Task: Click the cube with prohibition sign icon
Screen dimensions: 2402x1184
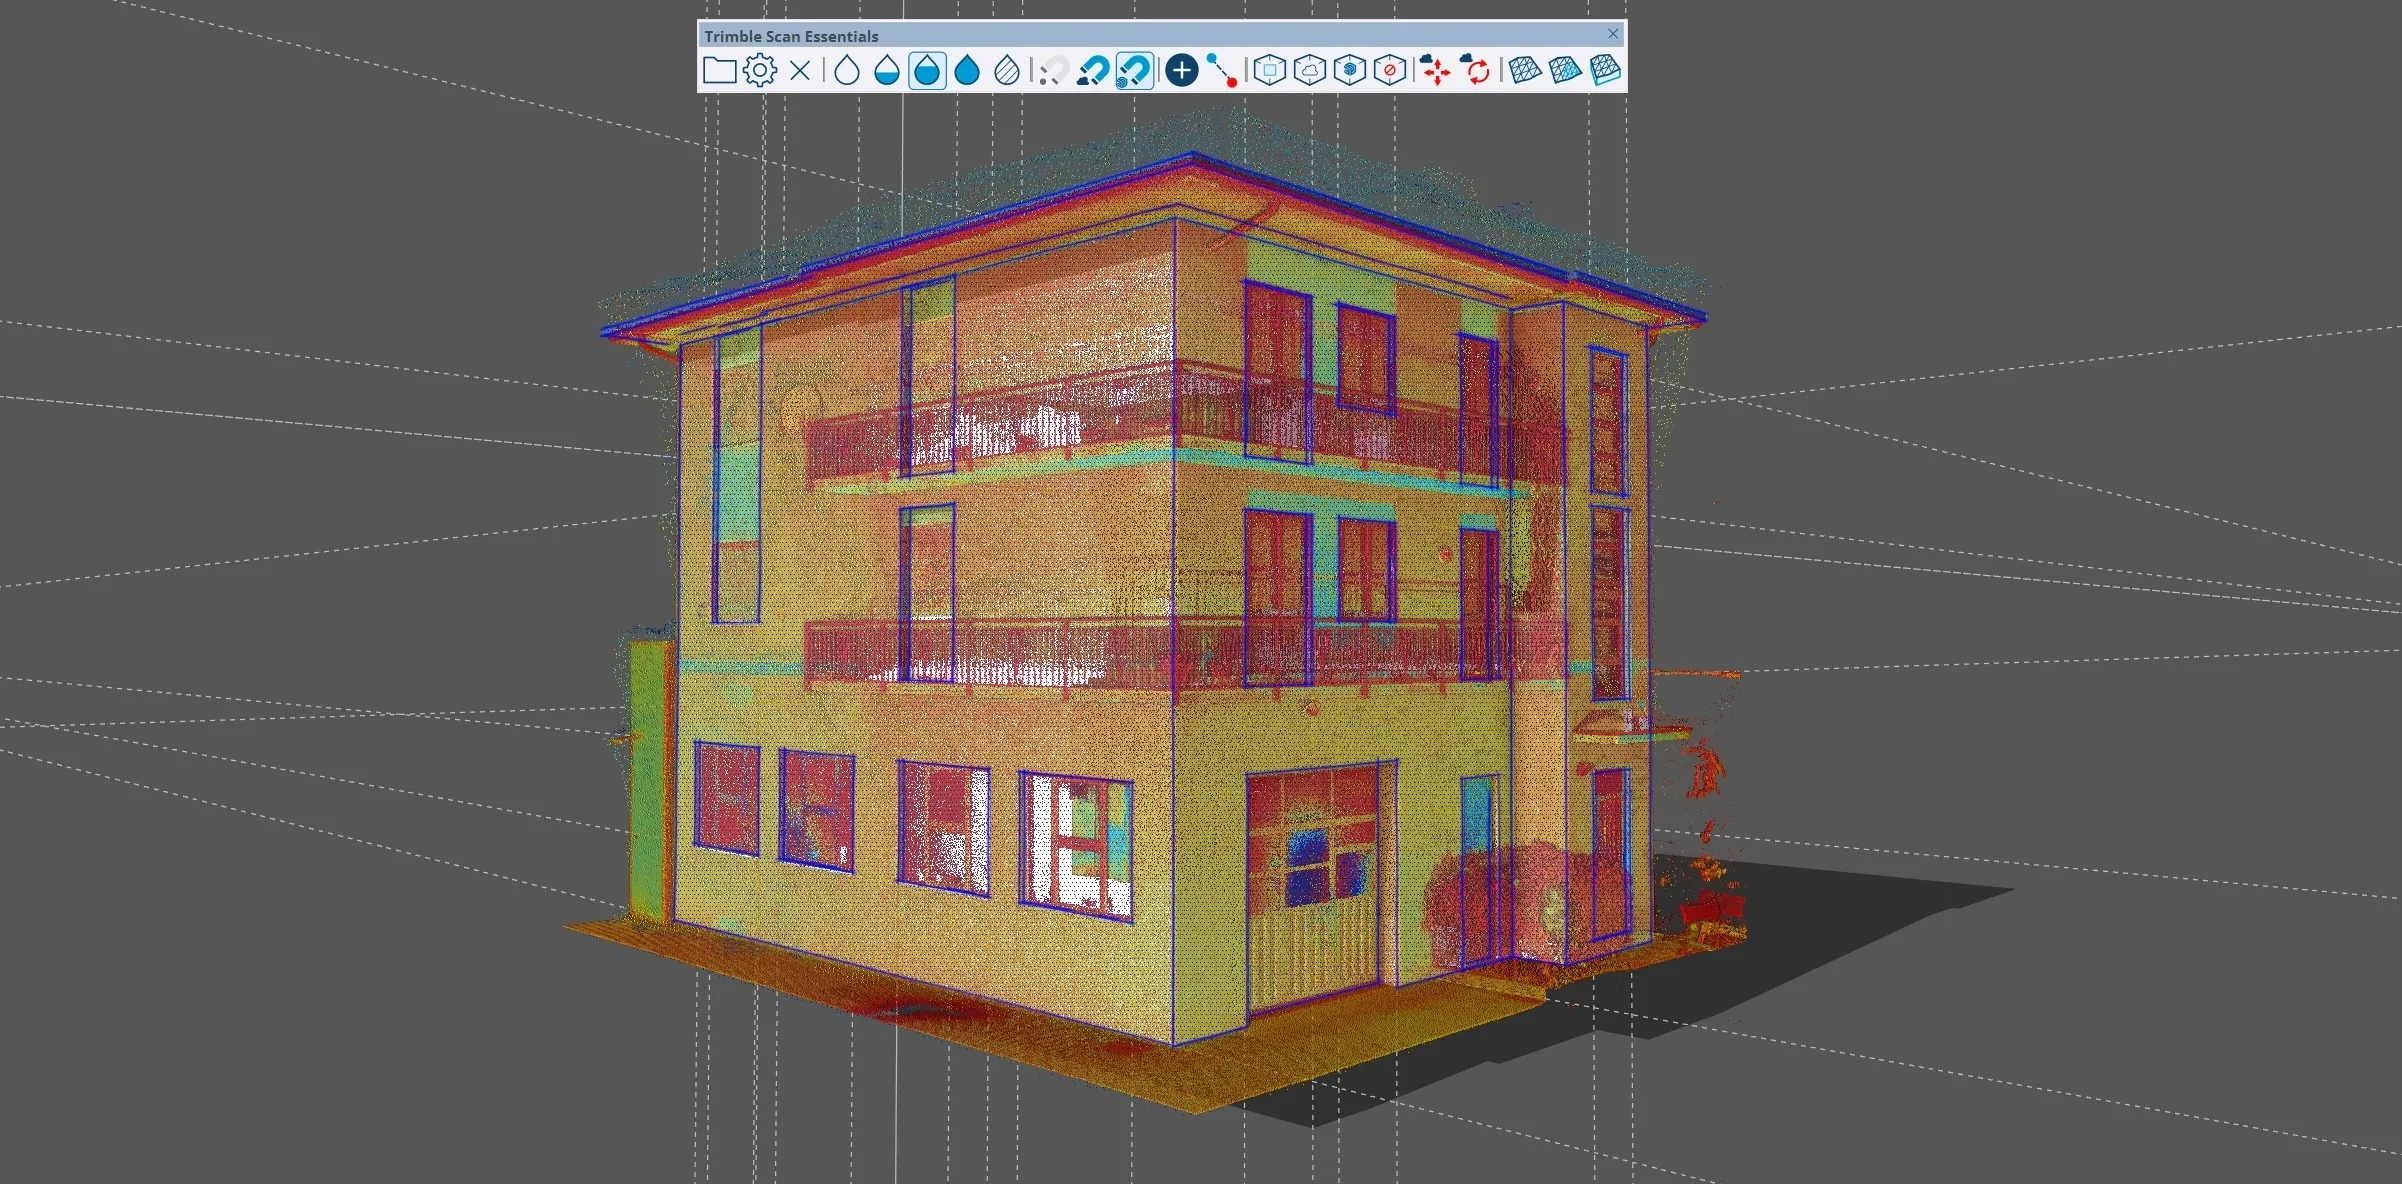Action: 1389,71
